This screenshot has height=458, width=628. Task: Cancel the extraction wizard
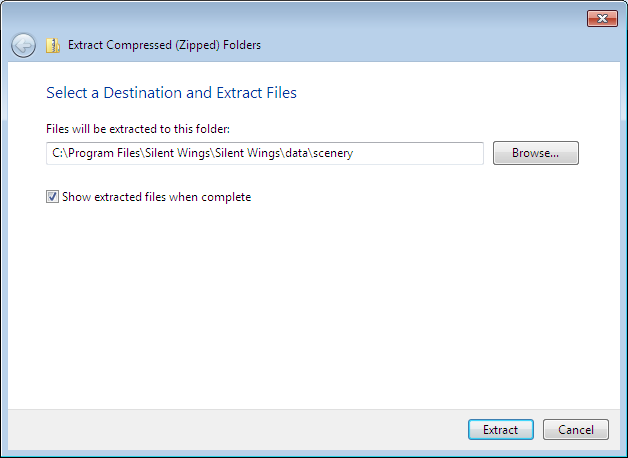[576, 430]
